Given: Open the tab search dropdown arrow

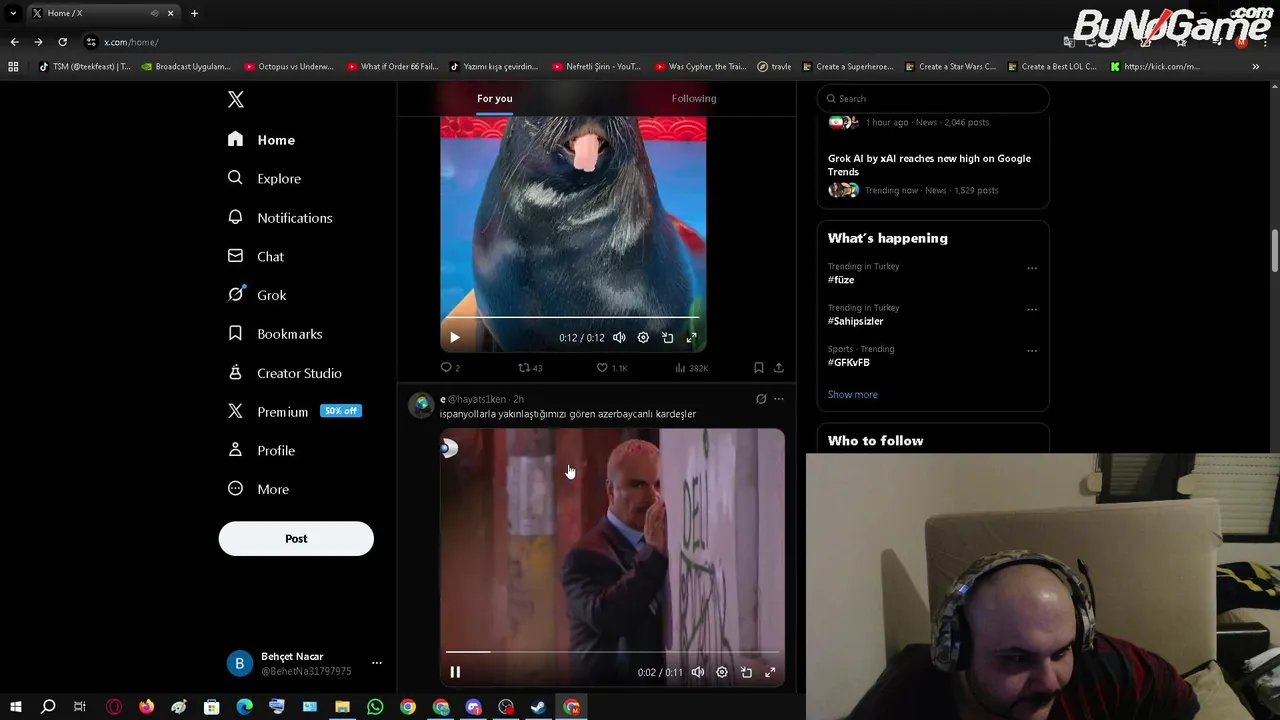Looking at the screenshot, I should tap(13, 13).
